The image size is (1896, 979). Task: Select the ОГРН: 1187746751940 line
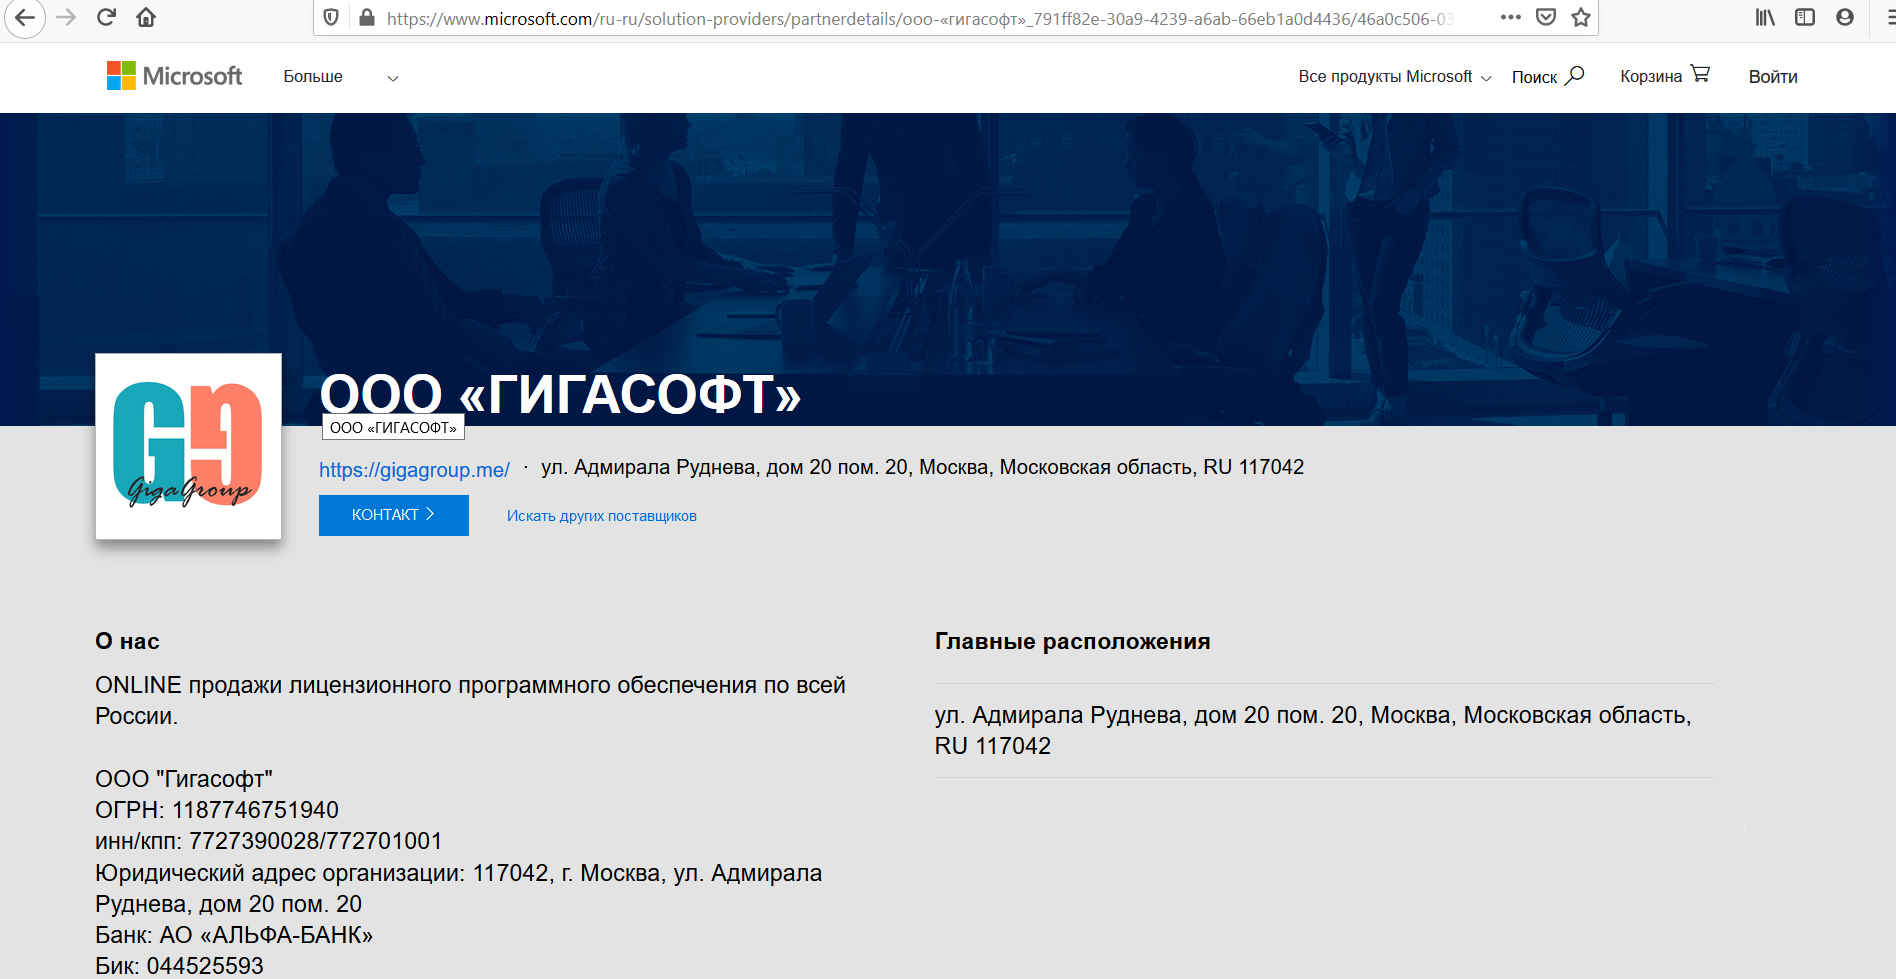pyautogui.click(x=217, y=810)
